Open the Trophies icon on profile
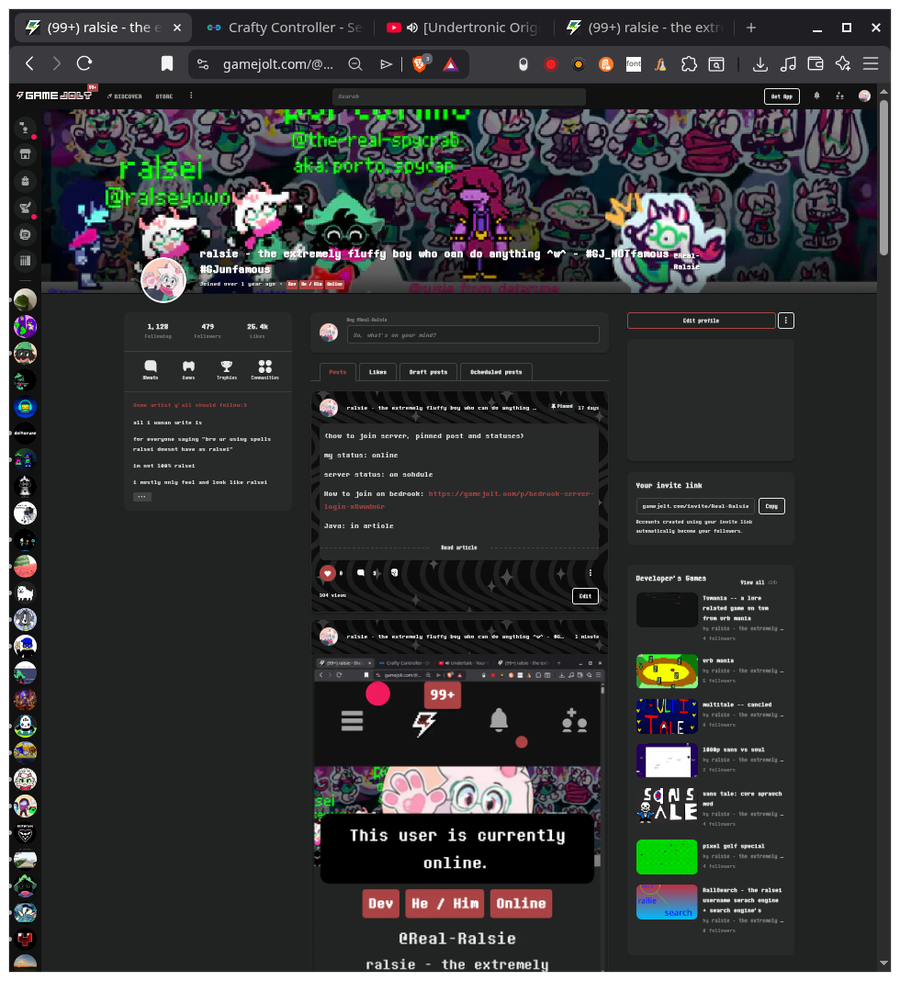900x981 pixels. (x=226, y=369)
